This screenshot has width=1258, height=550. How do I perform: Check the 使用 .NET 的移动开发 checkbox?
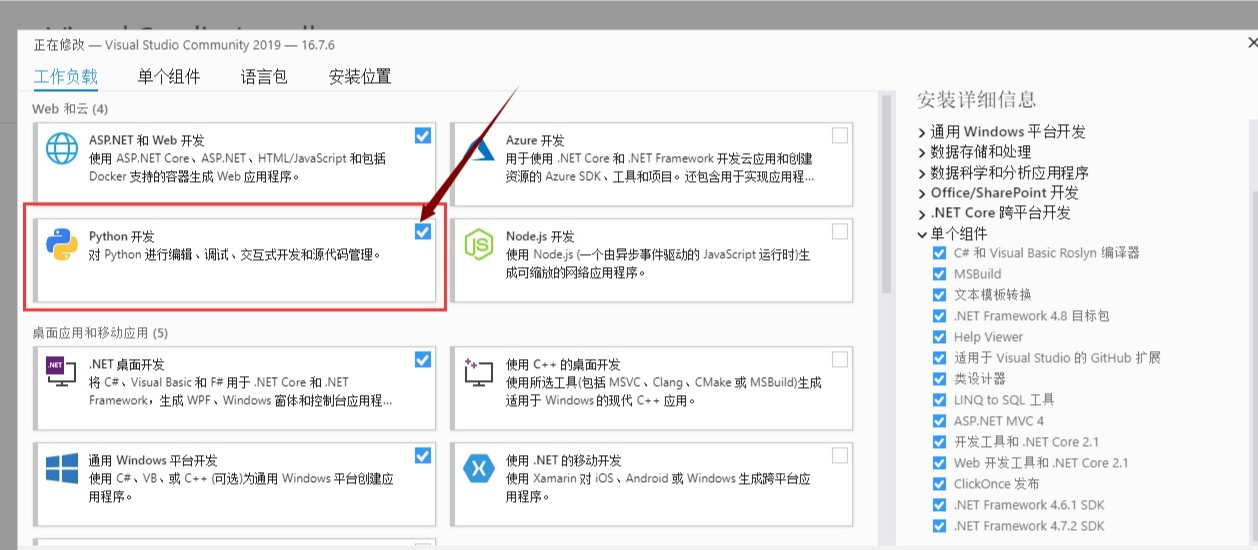pos(840,455)
